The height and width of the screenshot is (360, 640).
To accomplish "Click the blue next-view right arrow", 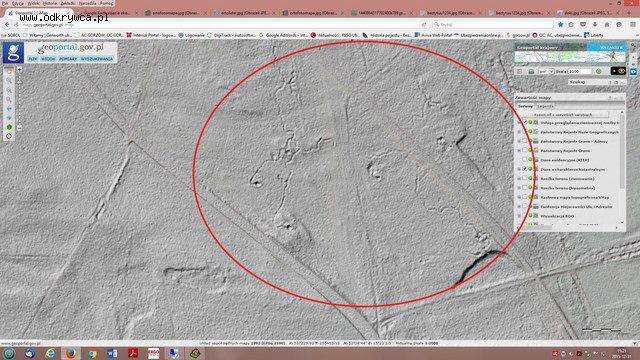I will click(9, 118).
